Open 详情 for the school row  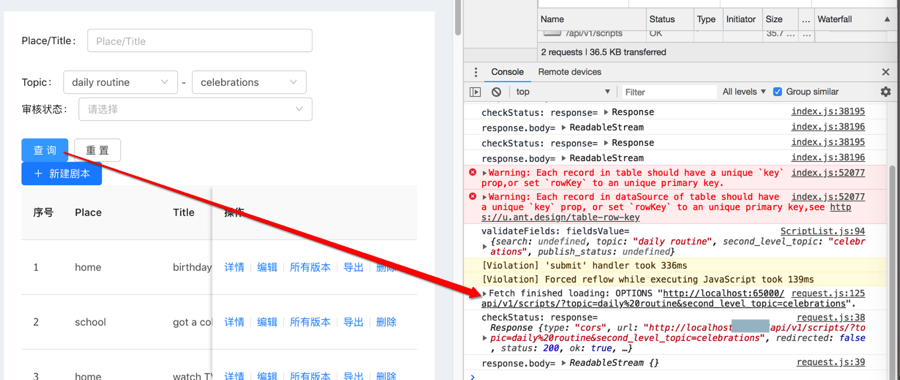click(x=234, y=322)
